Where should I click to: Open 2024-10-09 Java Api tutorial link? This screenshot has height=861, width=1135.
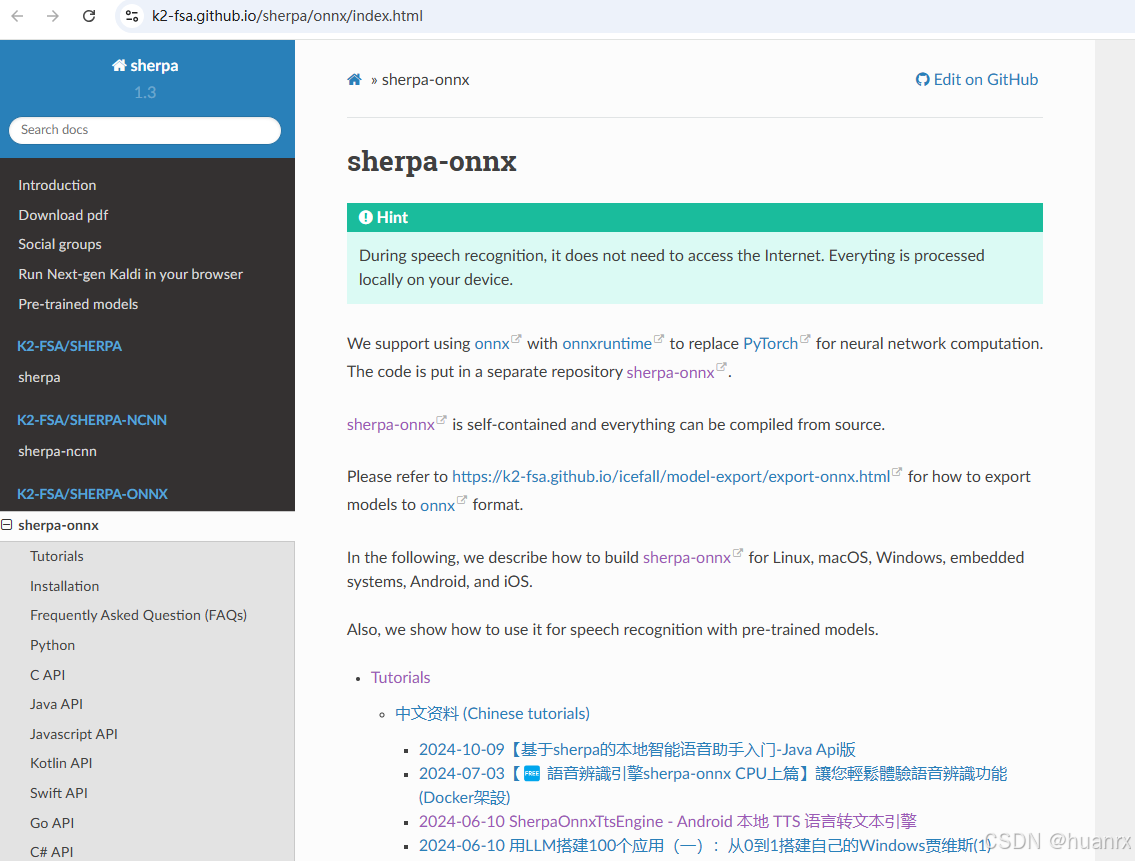pos(637,749)
